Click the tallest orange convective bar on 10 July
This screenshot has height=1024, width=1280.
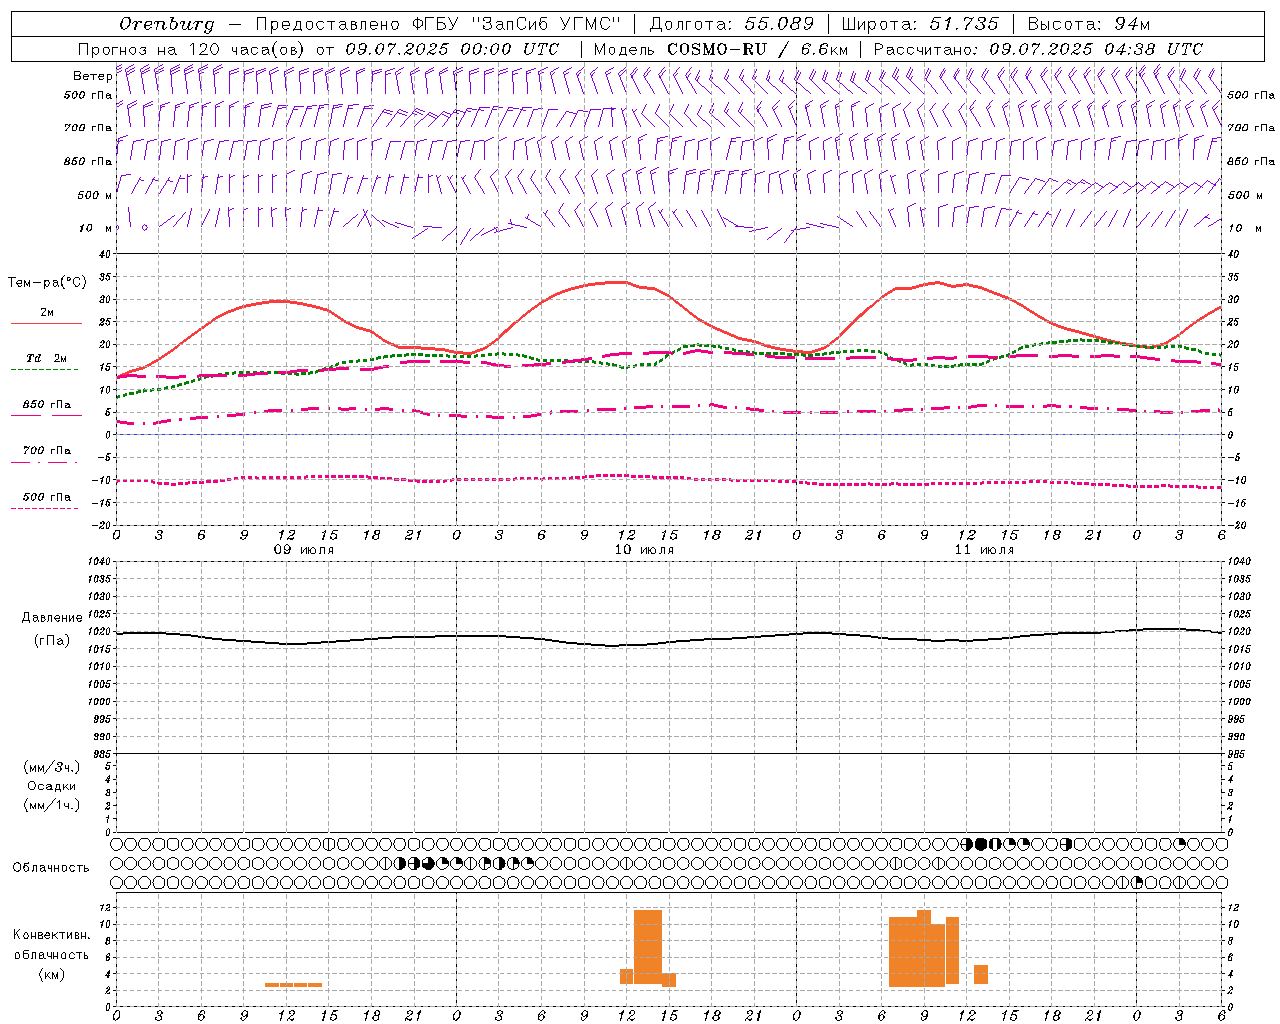pos(648,947)
